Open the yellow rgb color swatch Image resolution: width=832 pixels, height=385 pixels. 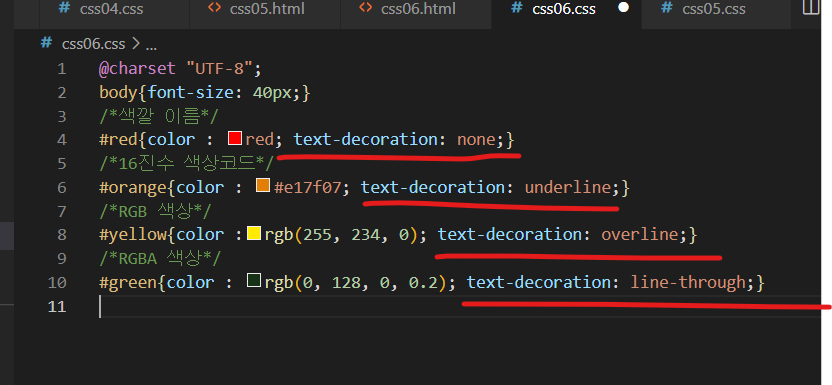click(254, 233)
